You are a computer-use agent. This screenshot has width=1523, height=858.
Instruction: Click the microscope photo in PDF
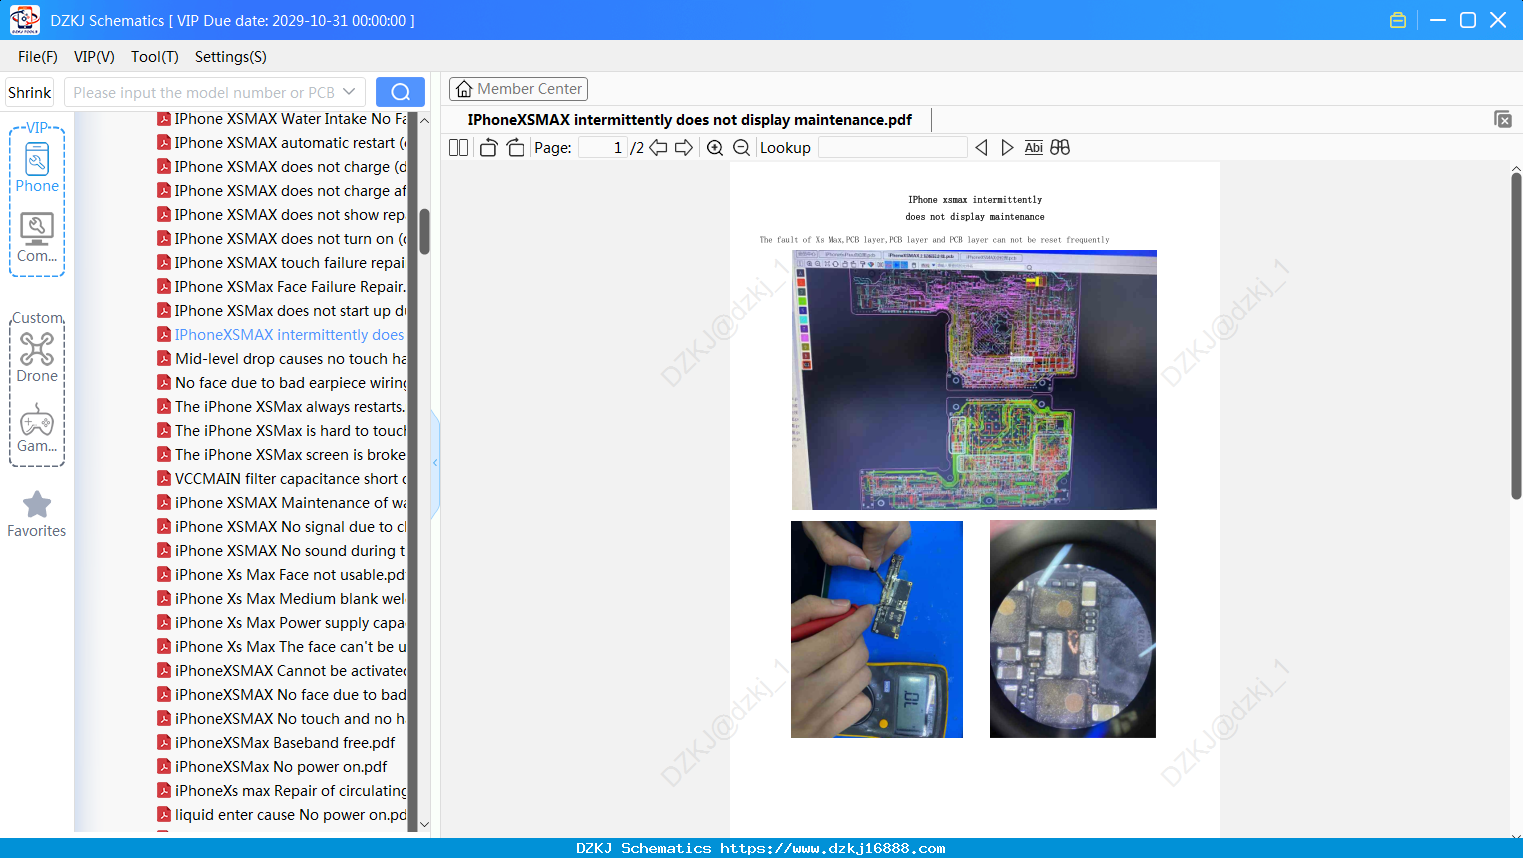click(1073, 629)
